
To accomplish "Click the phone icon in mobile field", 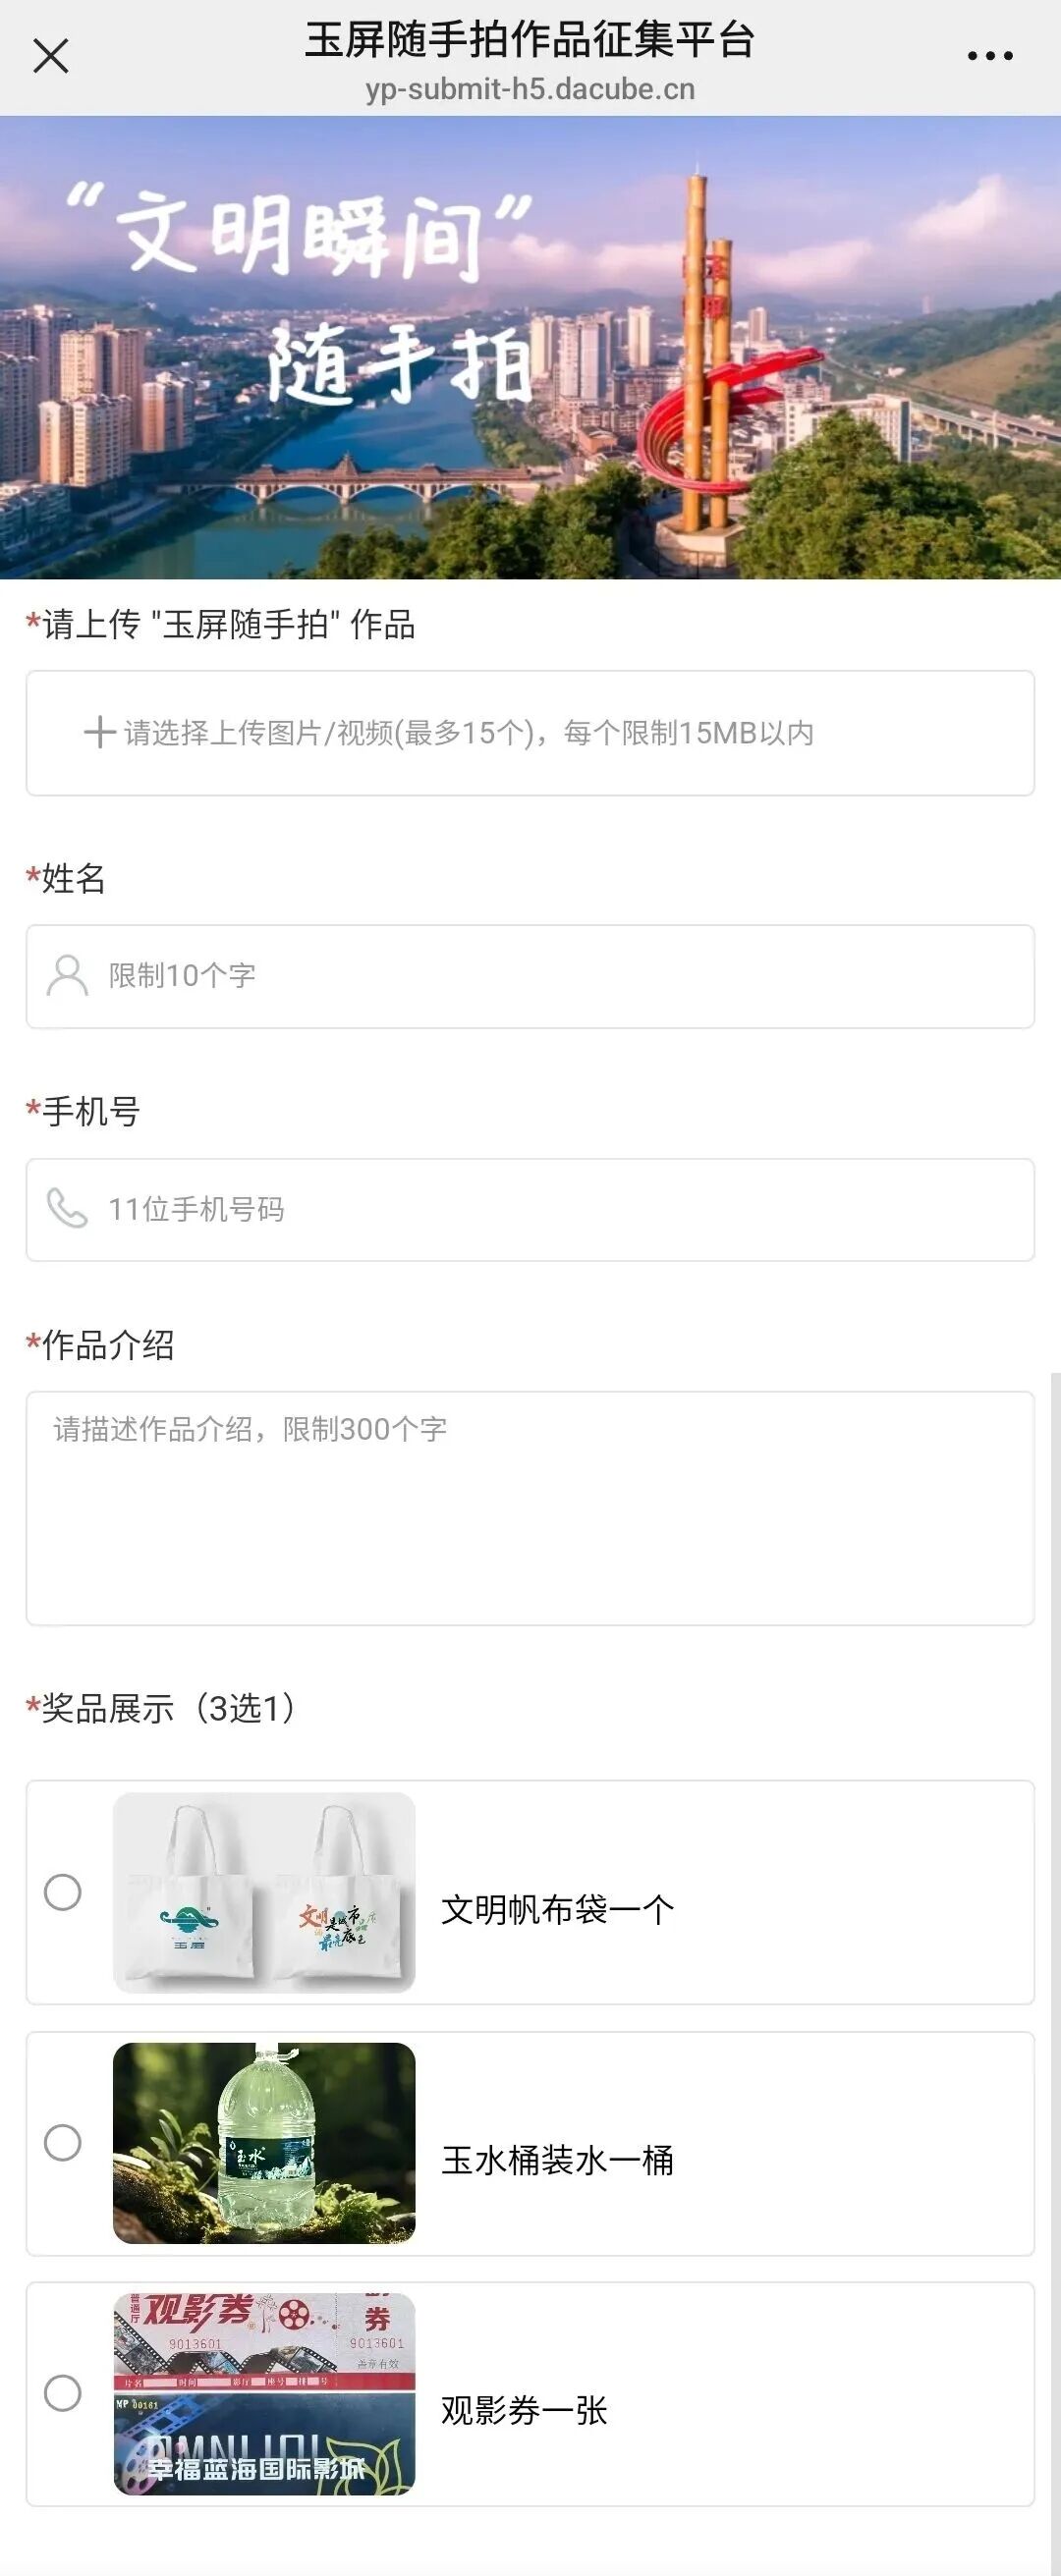I will click(67, 1209).
